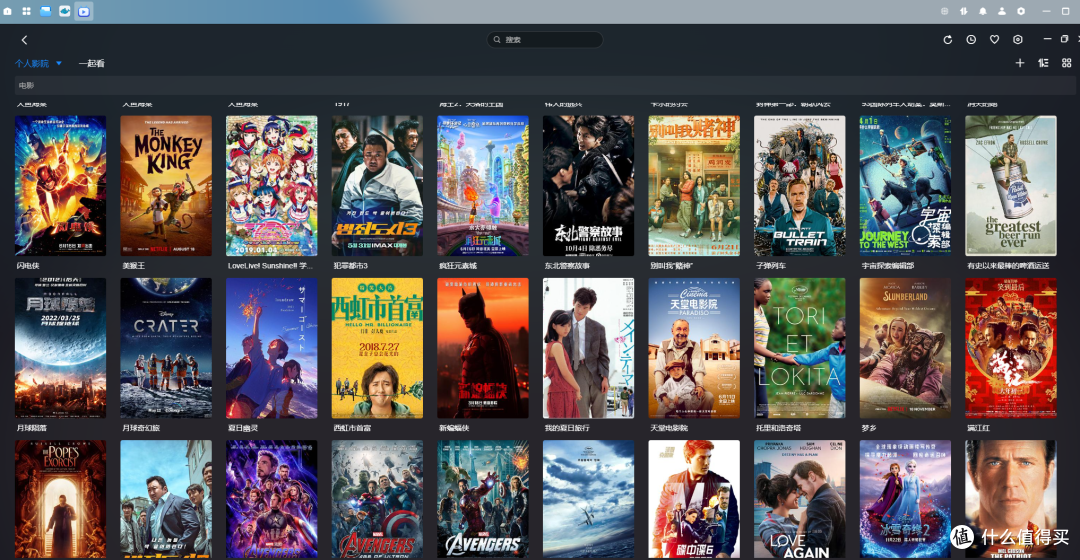Open notifications bell in system tray

(x=983, y=11)
